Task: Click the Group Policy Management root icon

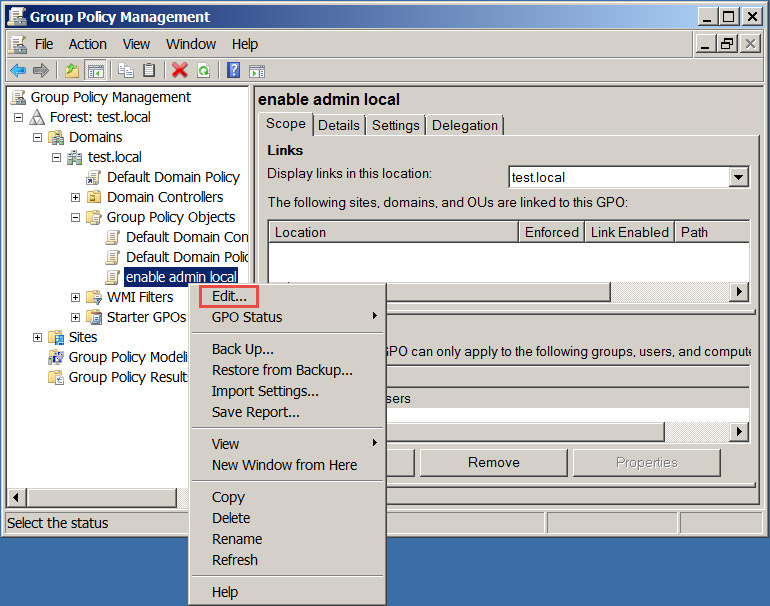Action: pyautogui.click(x=19, y=97)
